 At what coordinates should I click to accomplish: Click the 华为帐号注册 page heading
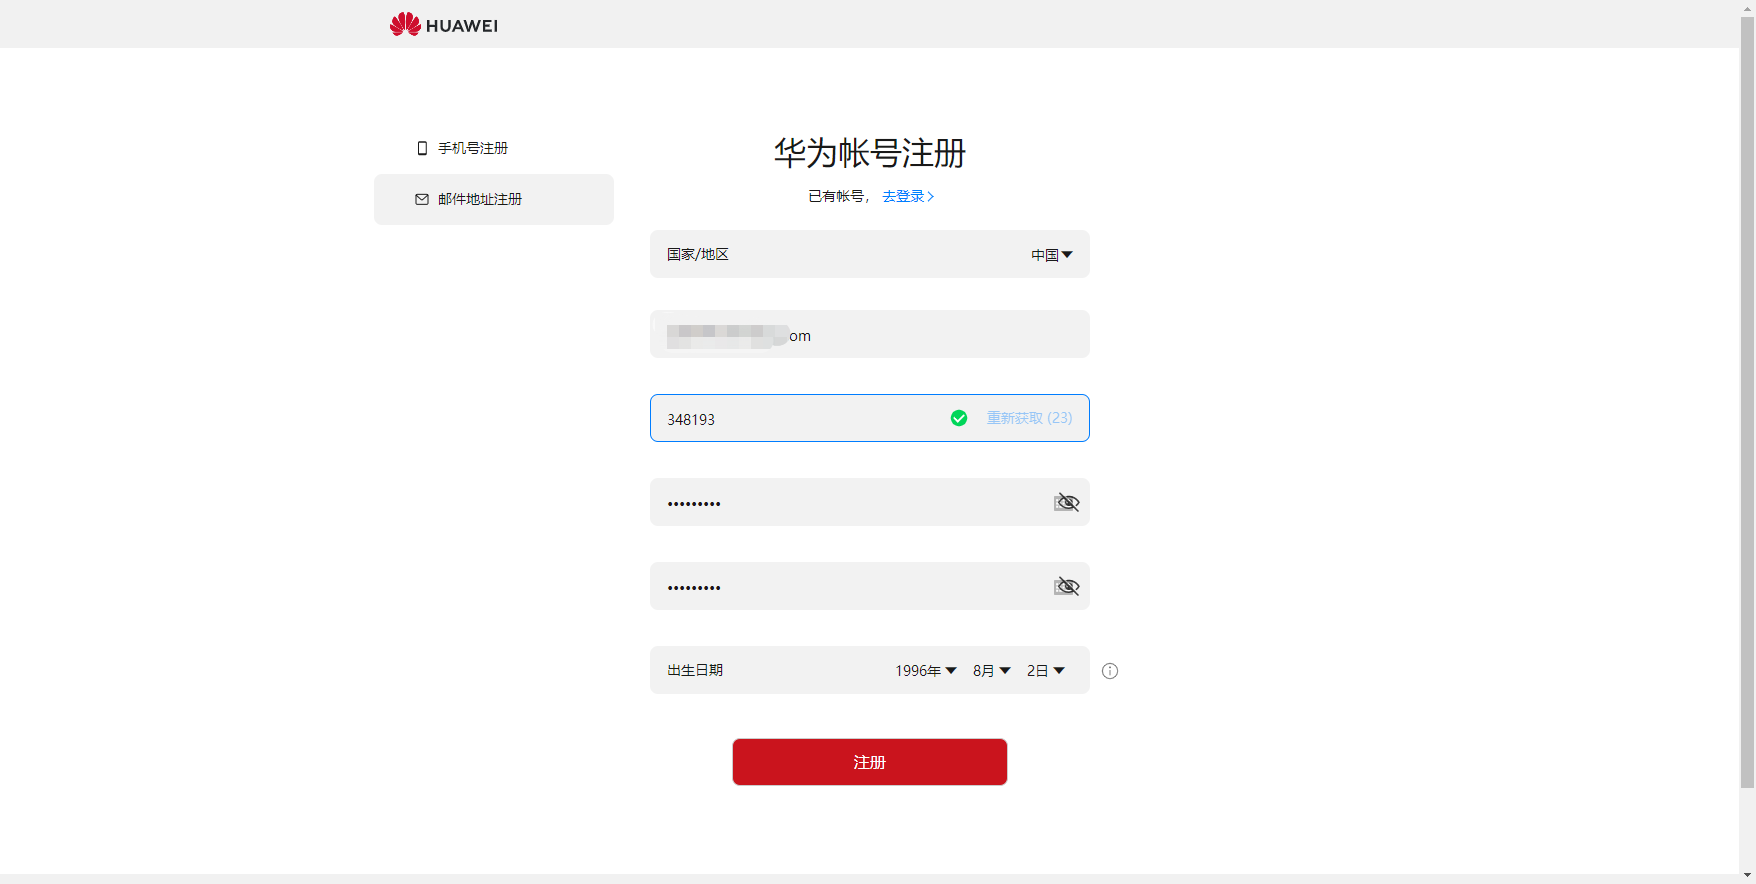[870, 153]
